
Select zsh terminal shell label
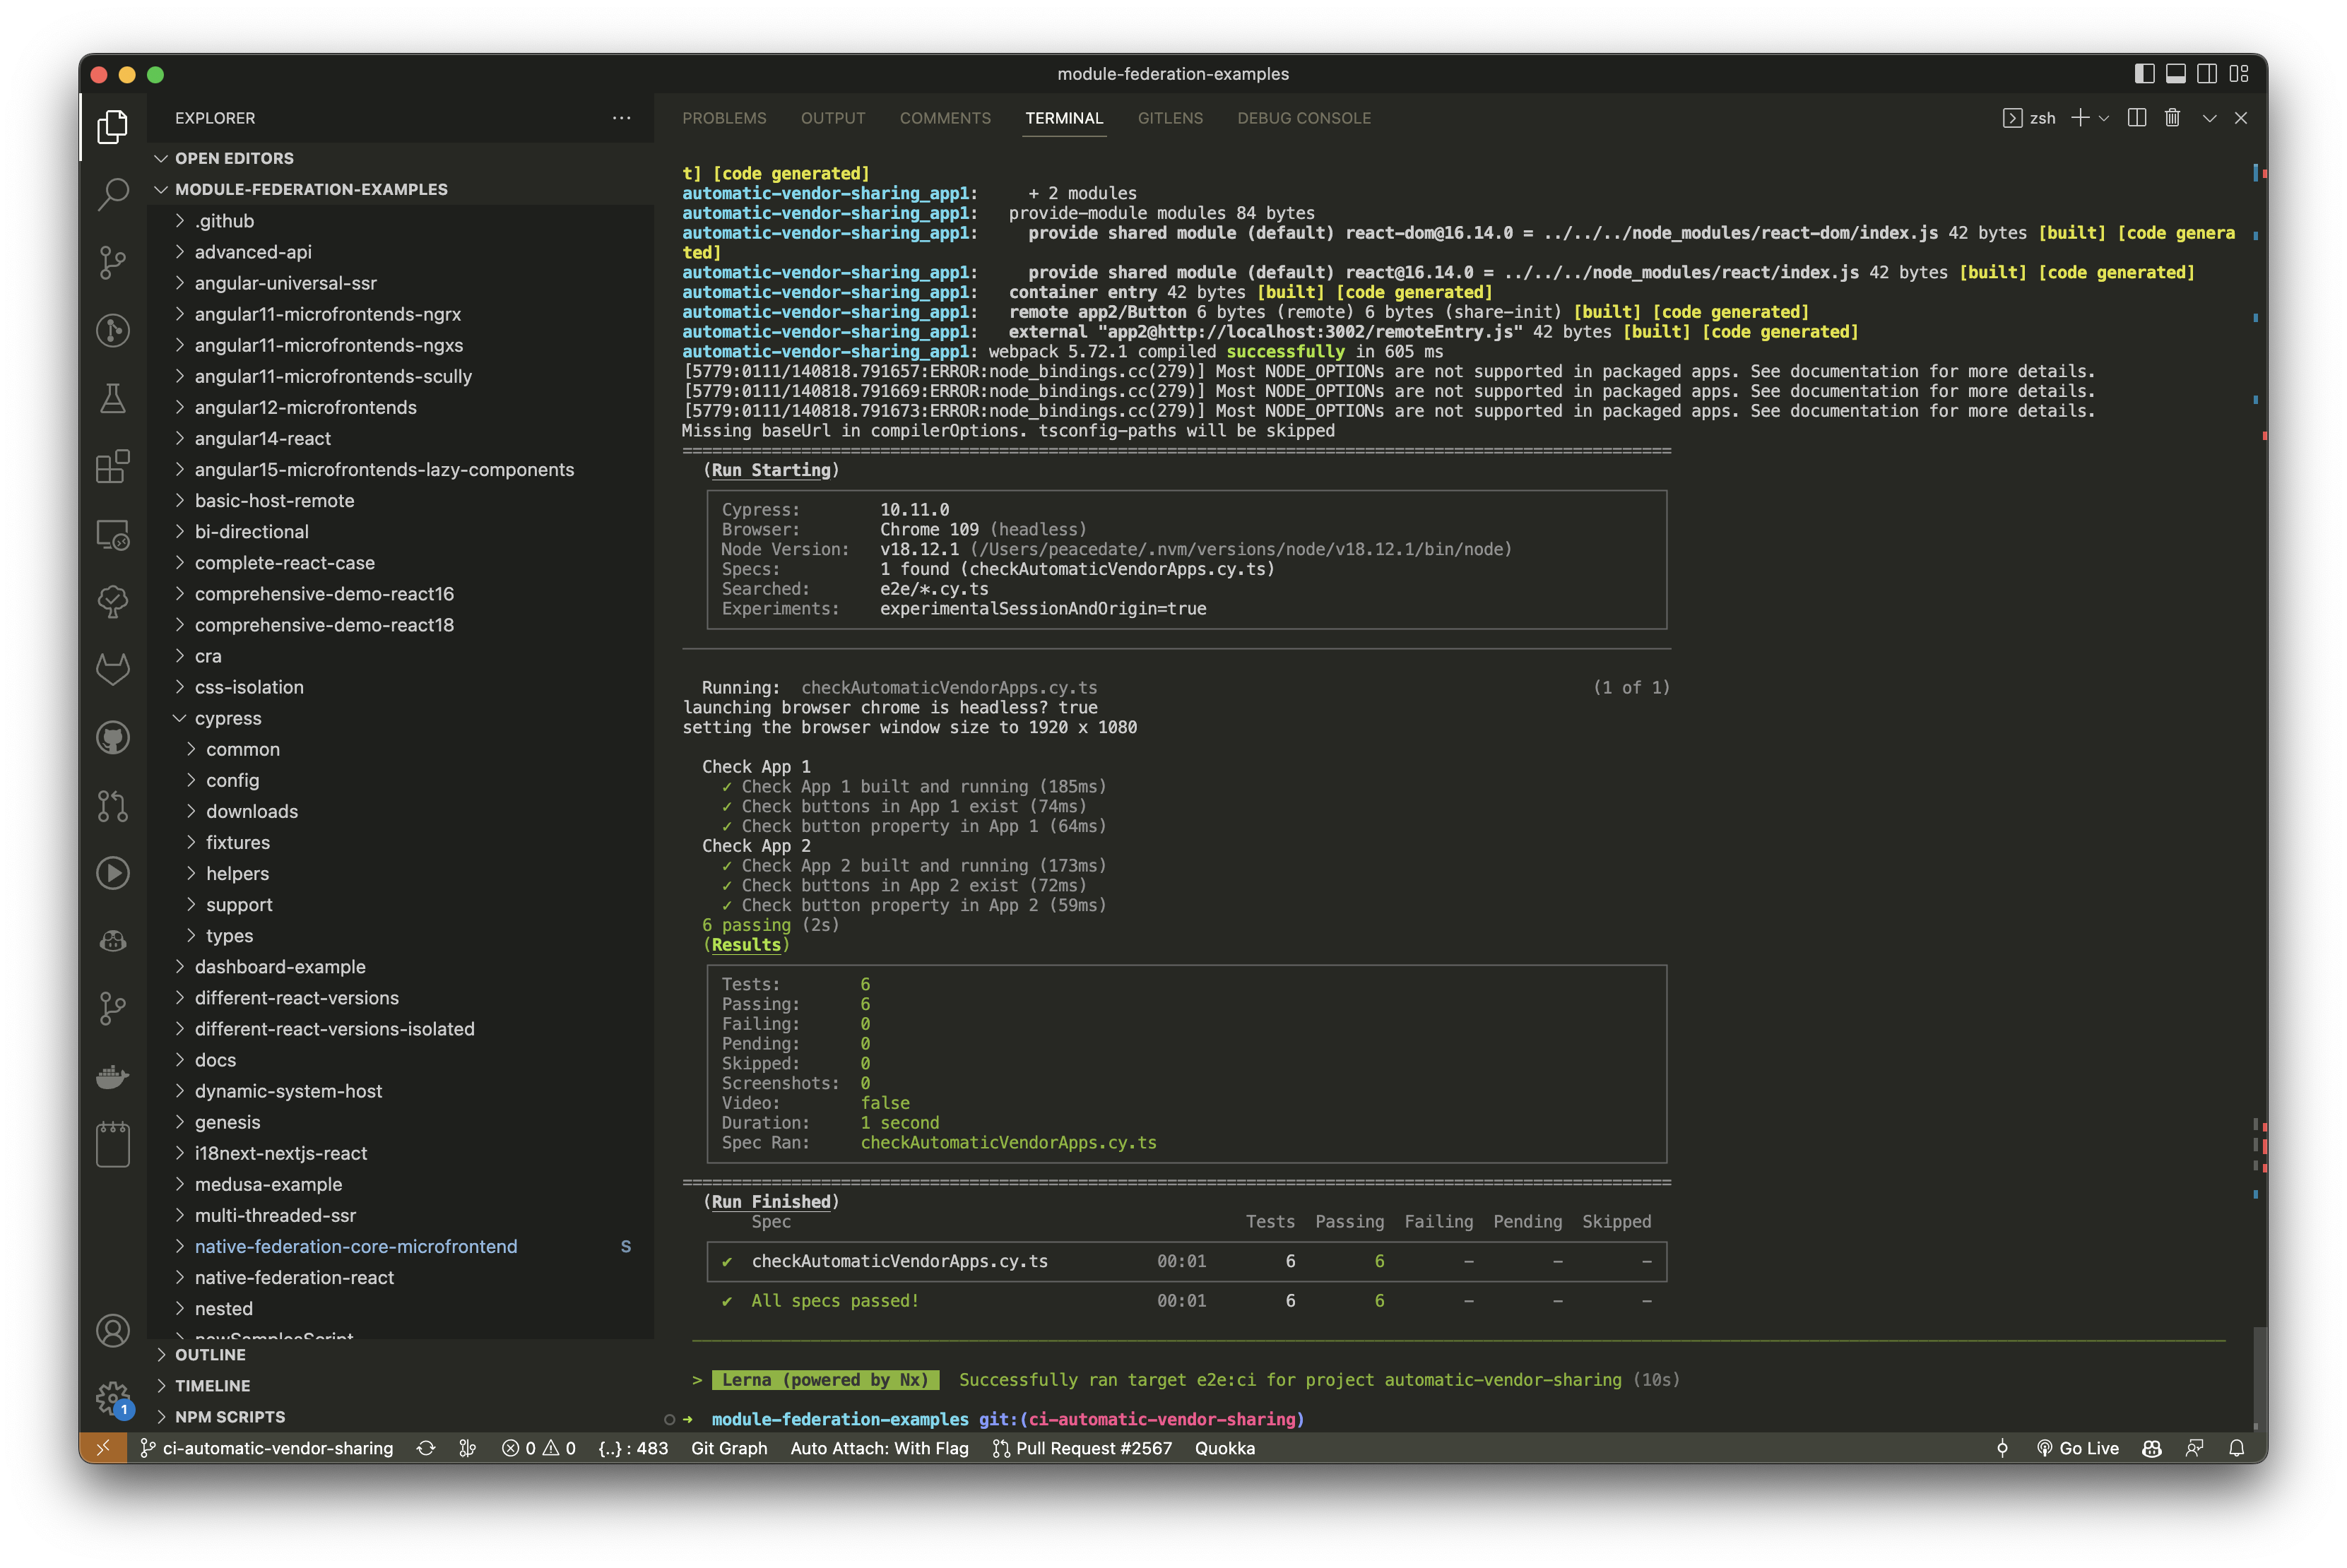point(2030,118)
